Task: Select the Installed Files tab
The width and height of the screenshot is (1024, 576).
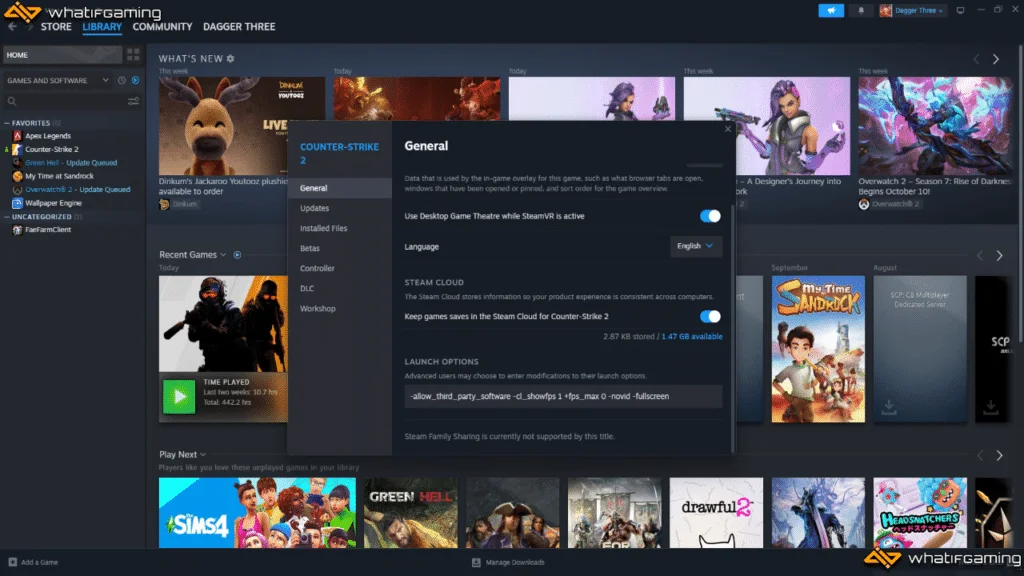Action: (324, 228)
